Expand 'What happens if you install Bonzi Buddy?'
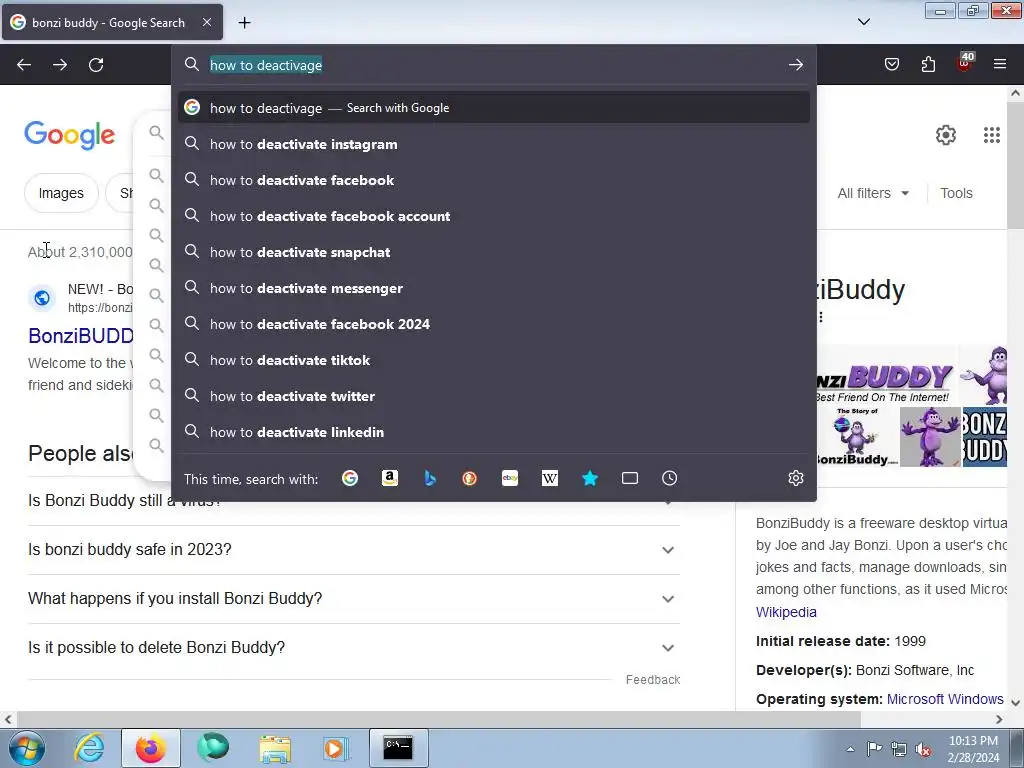Viewport: 1024px width, 768px height. (353, 599)
